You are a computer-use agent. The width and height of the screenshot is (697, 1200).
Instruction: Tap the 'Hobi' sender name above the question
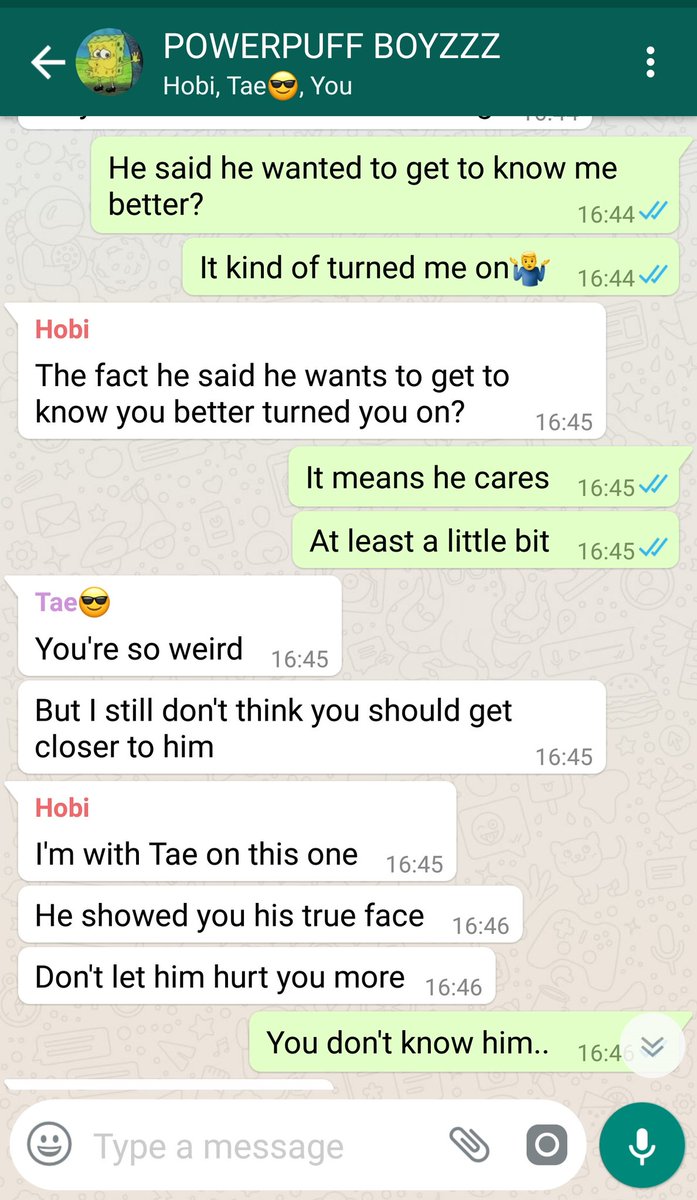(x=62, y=328)
